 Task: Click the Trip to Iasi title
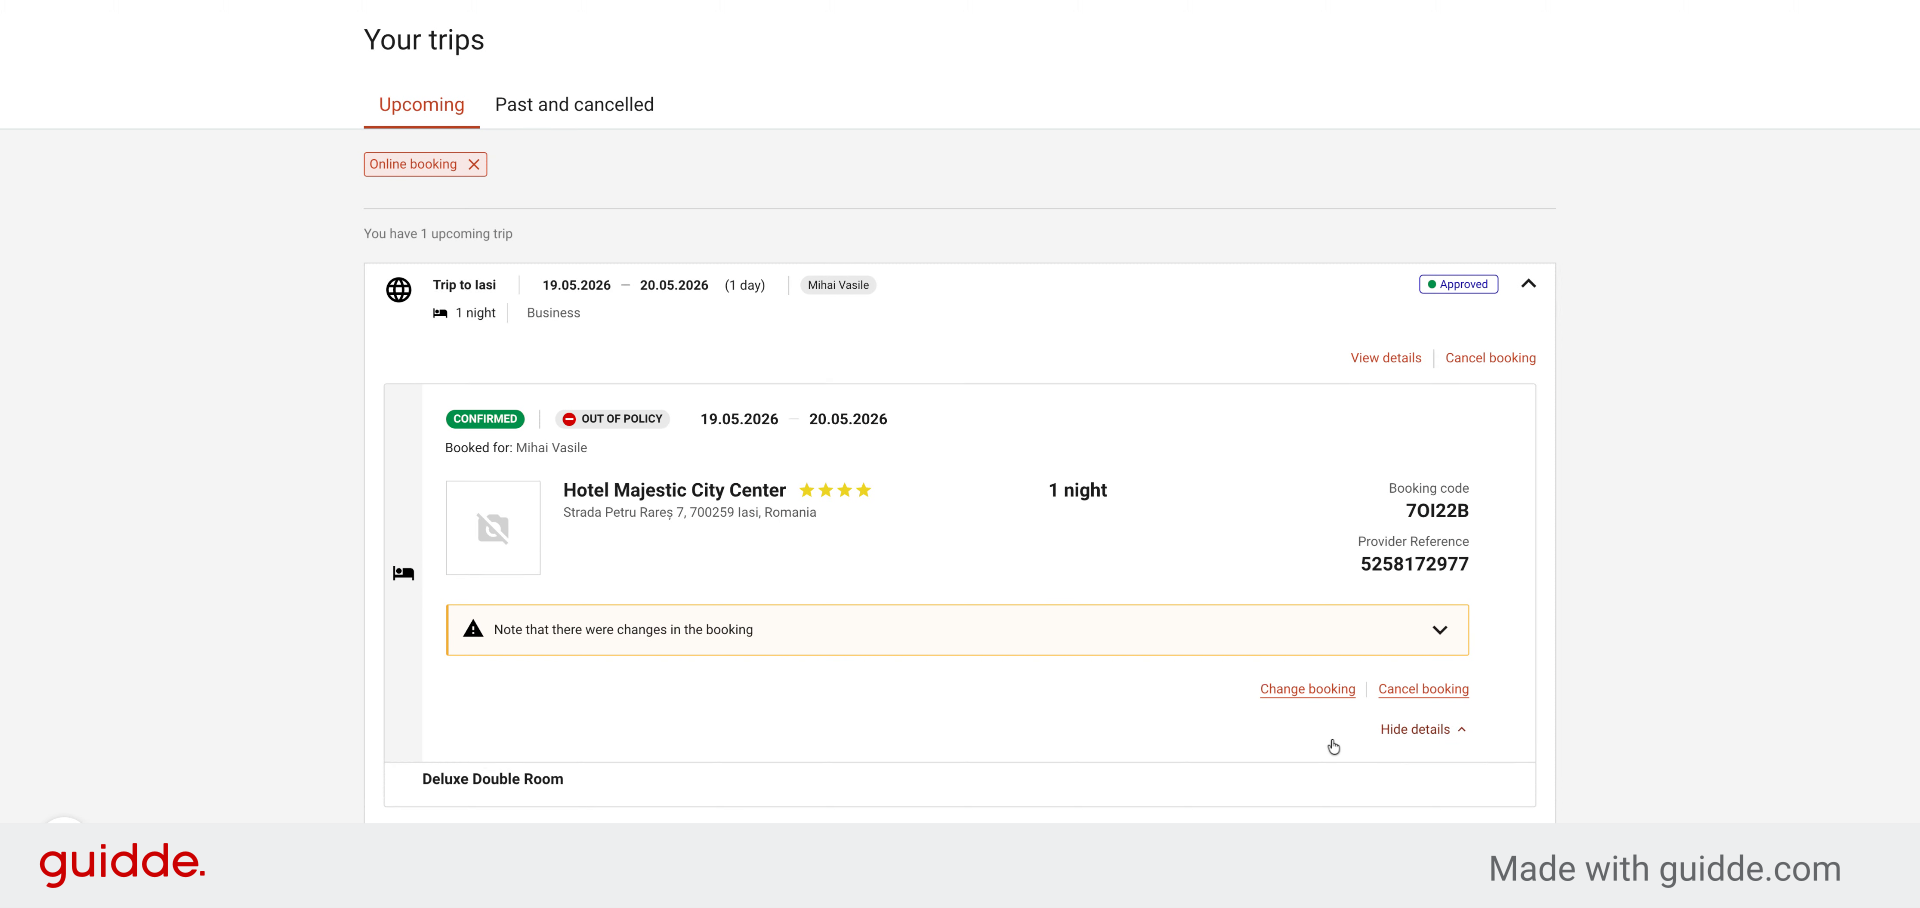coord(464,285)
